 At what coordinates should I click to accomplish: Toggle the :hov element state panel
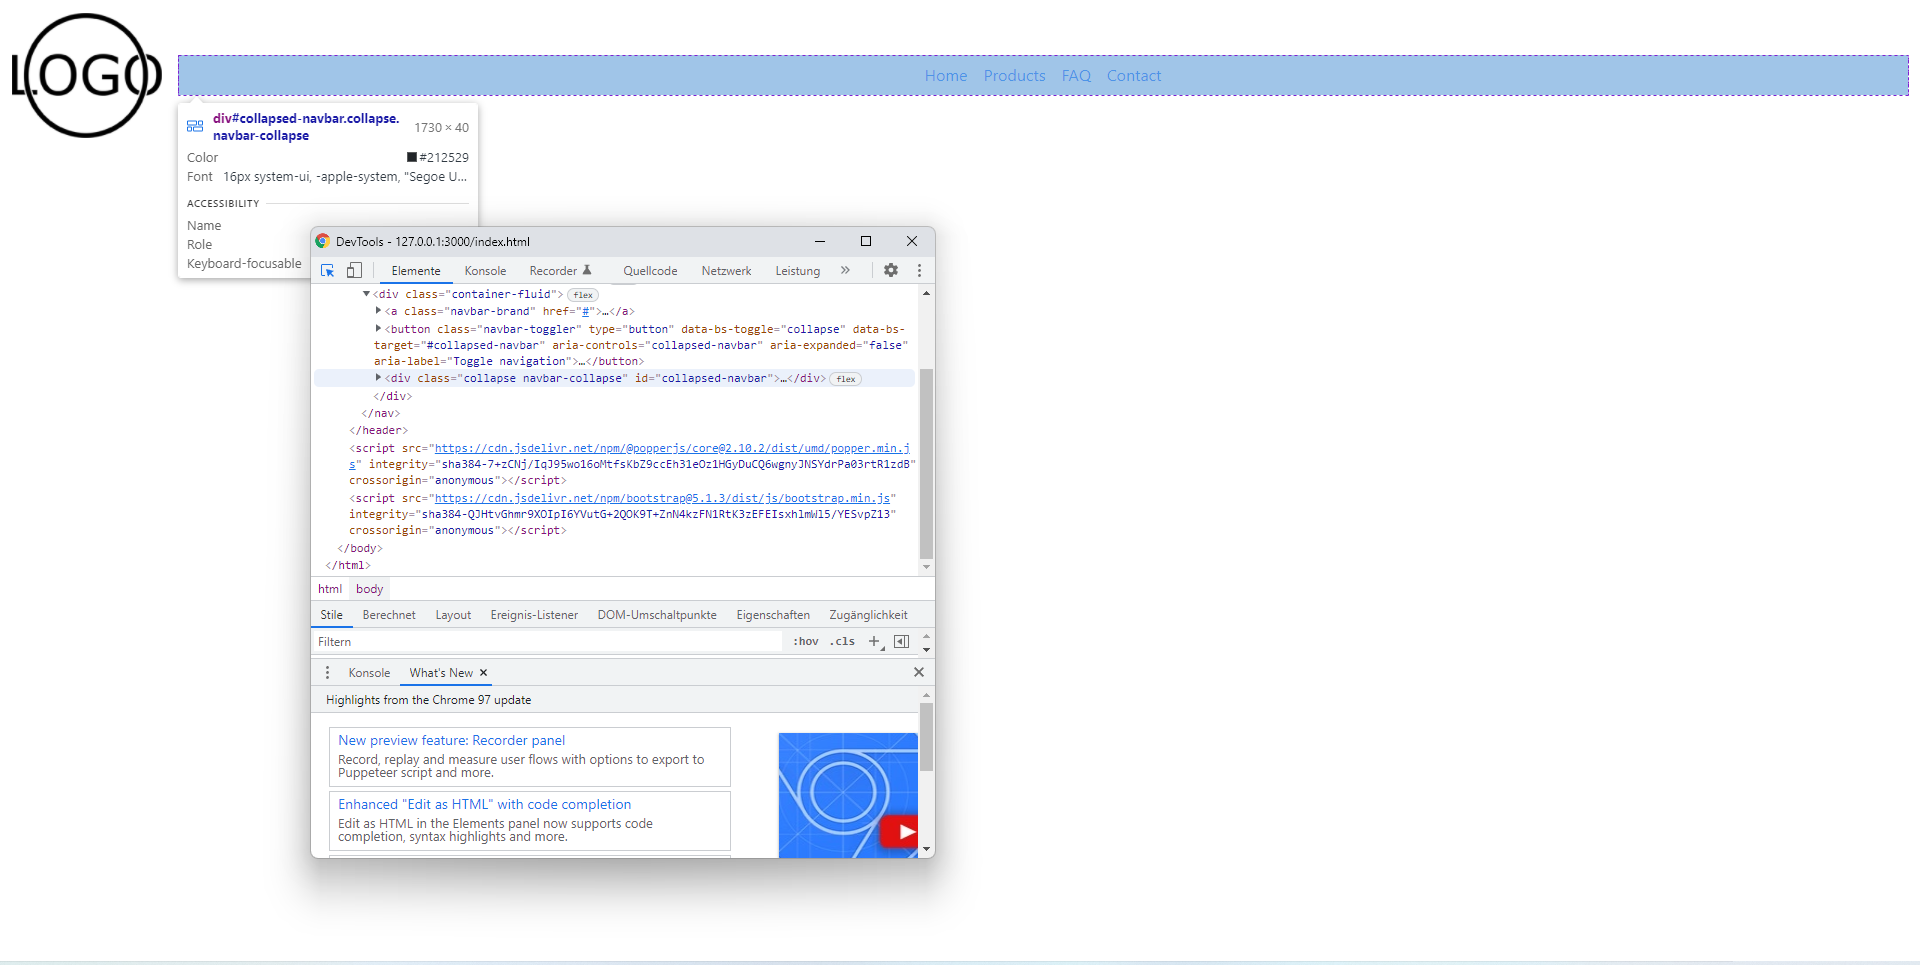[x=806, y=642]
